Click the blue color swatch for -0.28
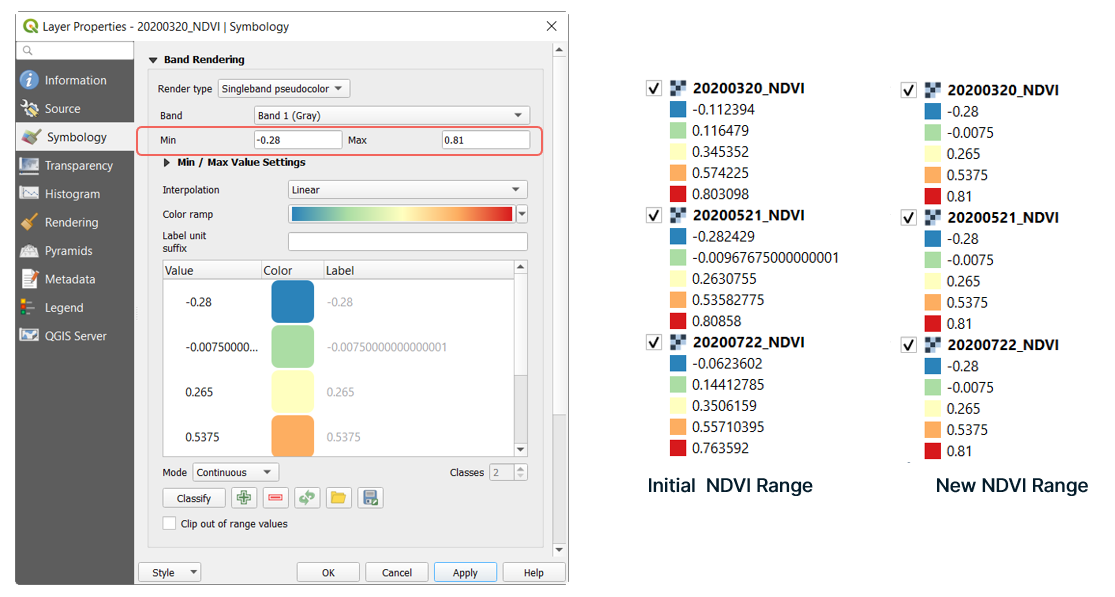1115x597 pixels. pyautogui.click(x=292, y=302)
